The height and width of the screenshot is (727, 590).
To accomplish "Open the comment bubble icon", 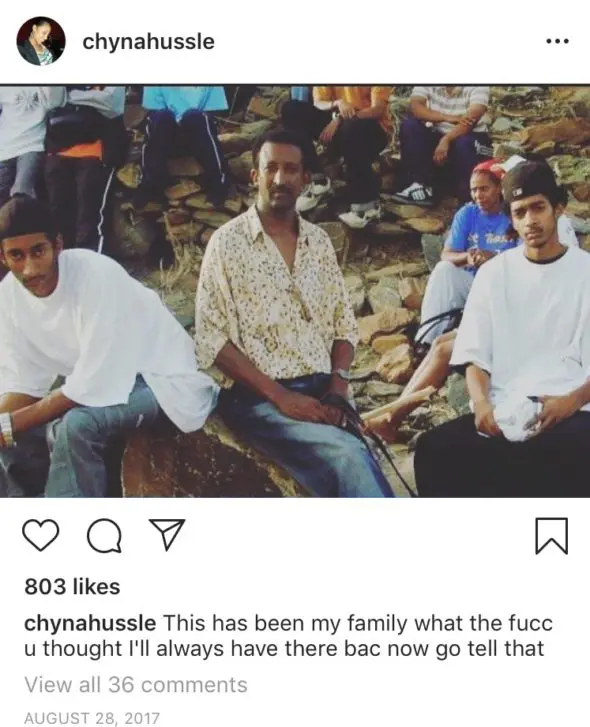I will click(x=104, y=536).
